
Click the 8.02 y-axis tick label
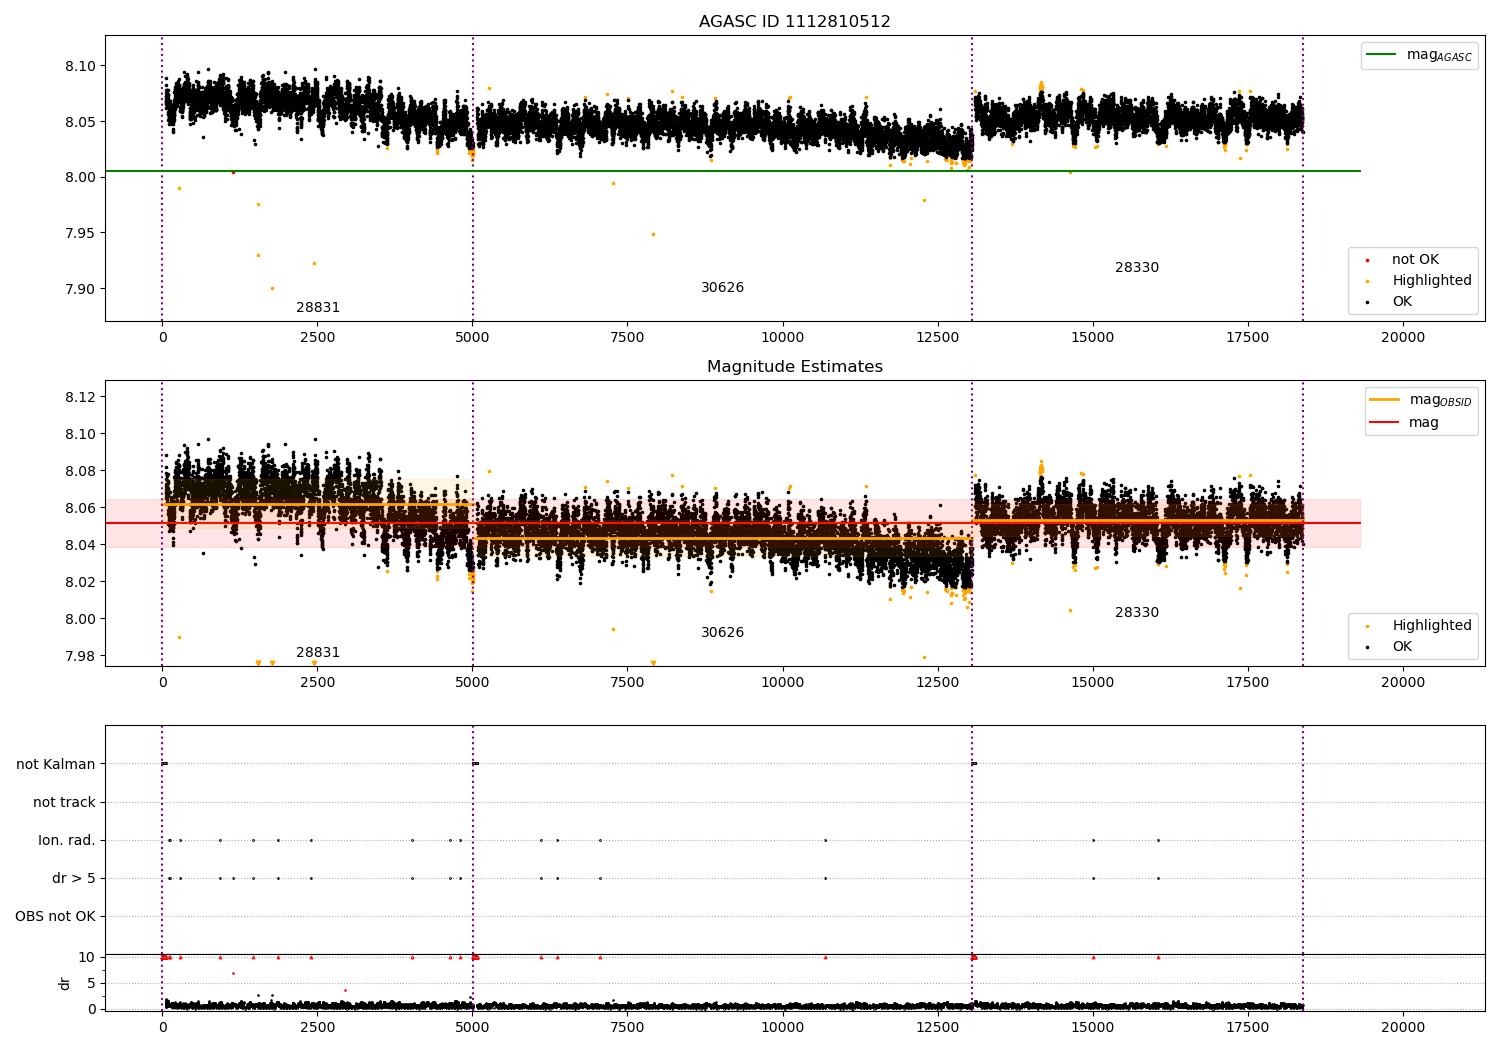point(79,583)
